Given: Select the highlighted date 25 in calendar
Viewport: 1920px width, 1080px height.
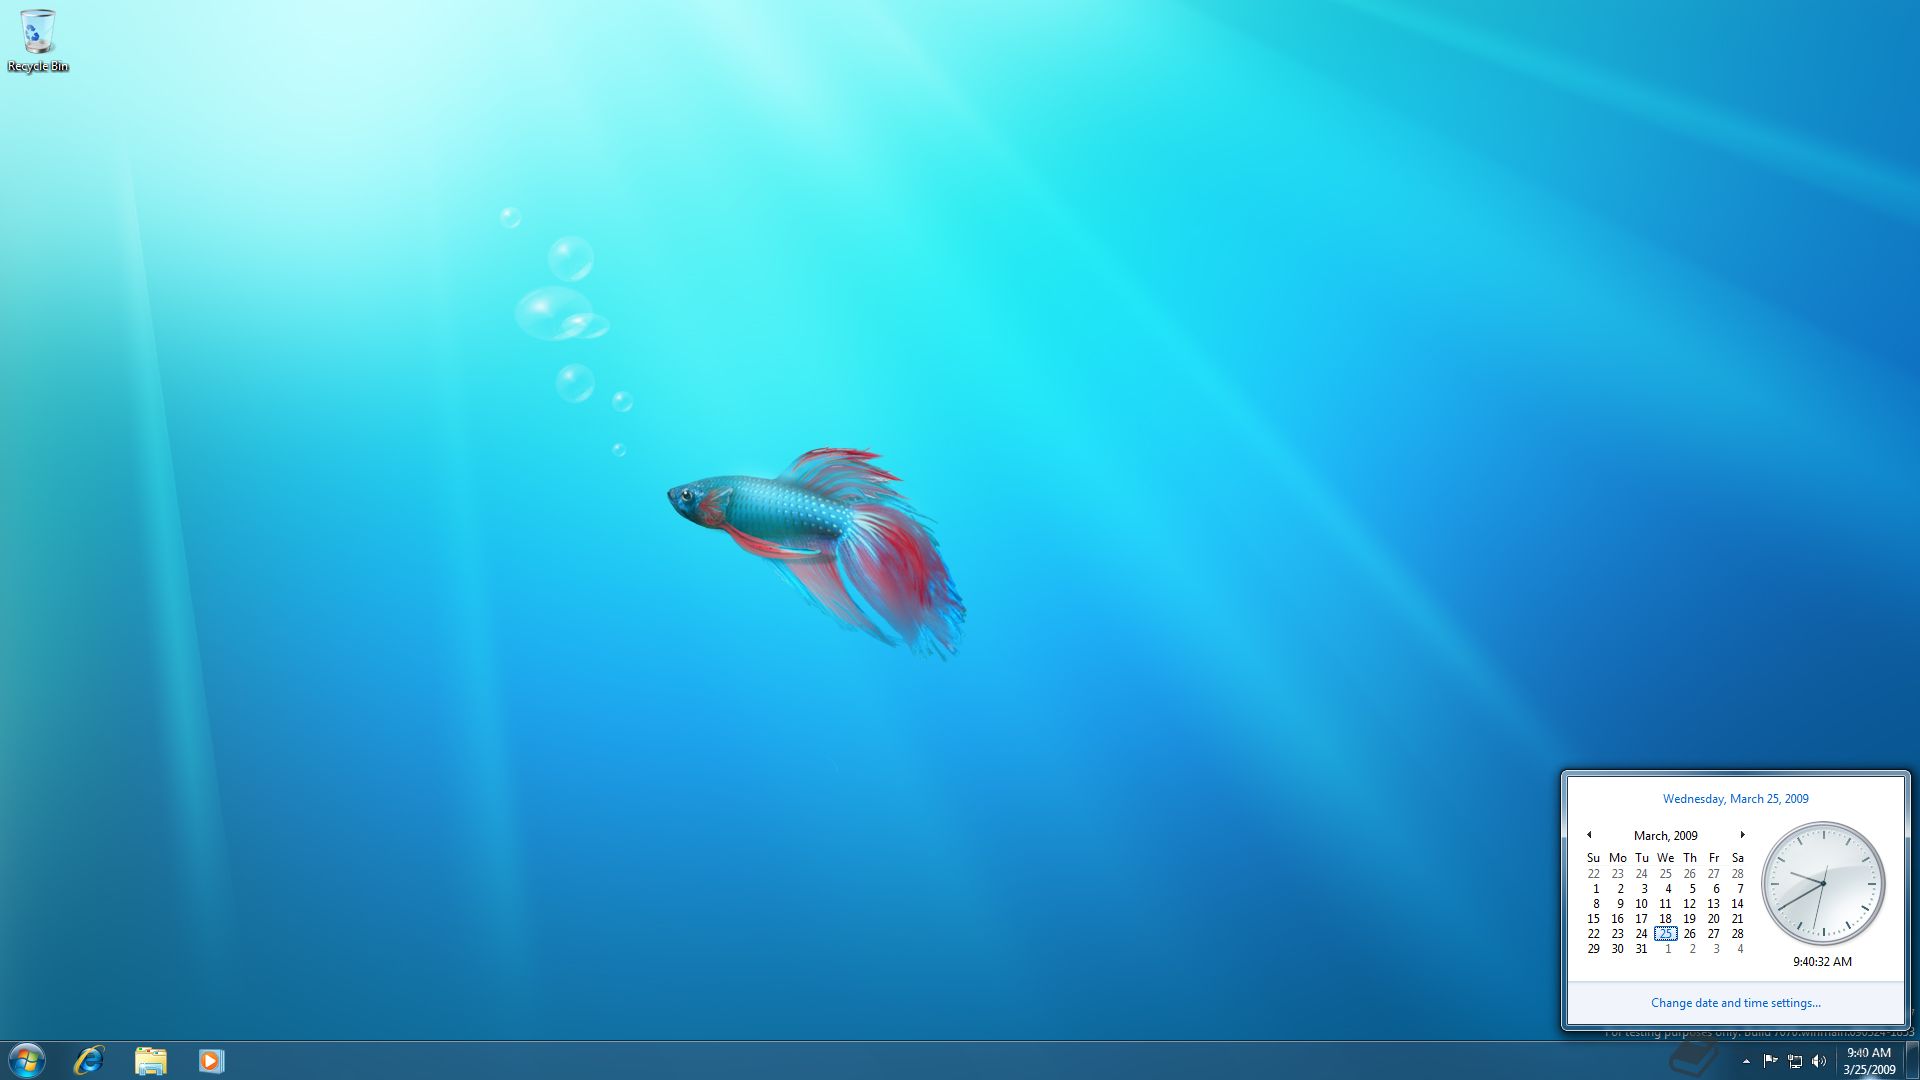Looking at the screenshot, I should [x=1665, y=933].
